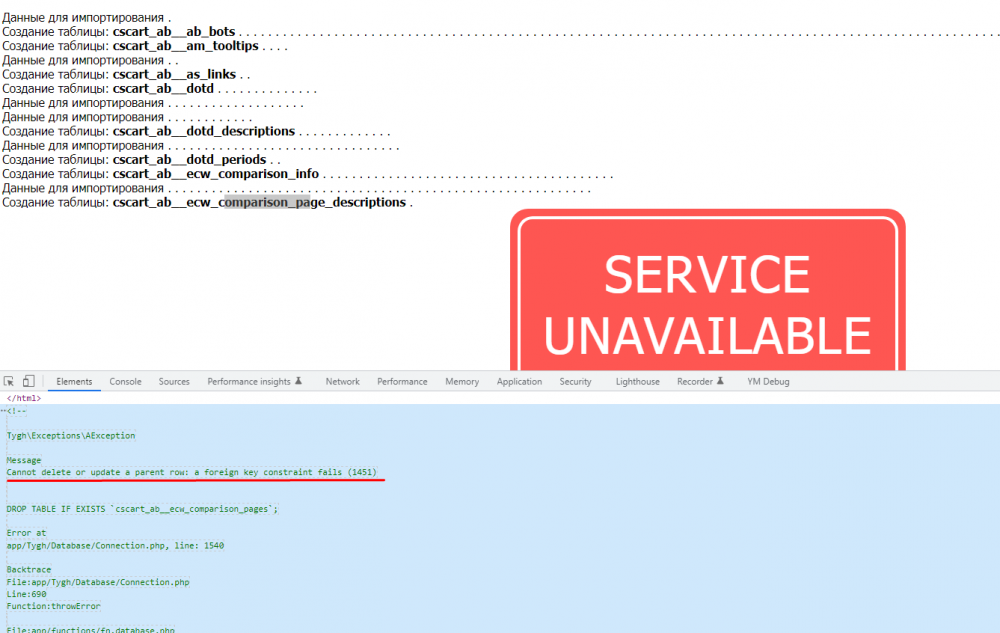Viewport: 1000px width, 633px height.
Task: Click the DROP TABLE IF EXISTS statement line
Action: tap(142, 509)
